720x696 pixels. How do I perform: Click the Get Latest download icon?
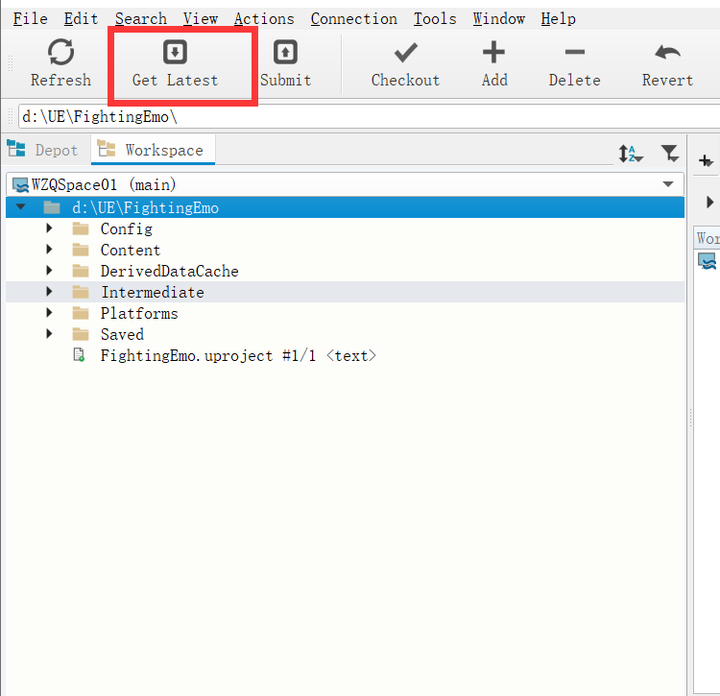(x=175, y=52)
